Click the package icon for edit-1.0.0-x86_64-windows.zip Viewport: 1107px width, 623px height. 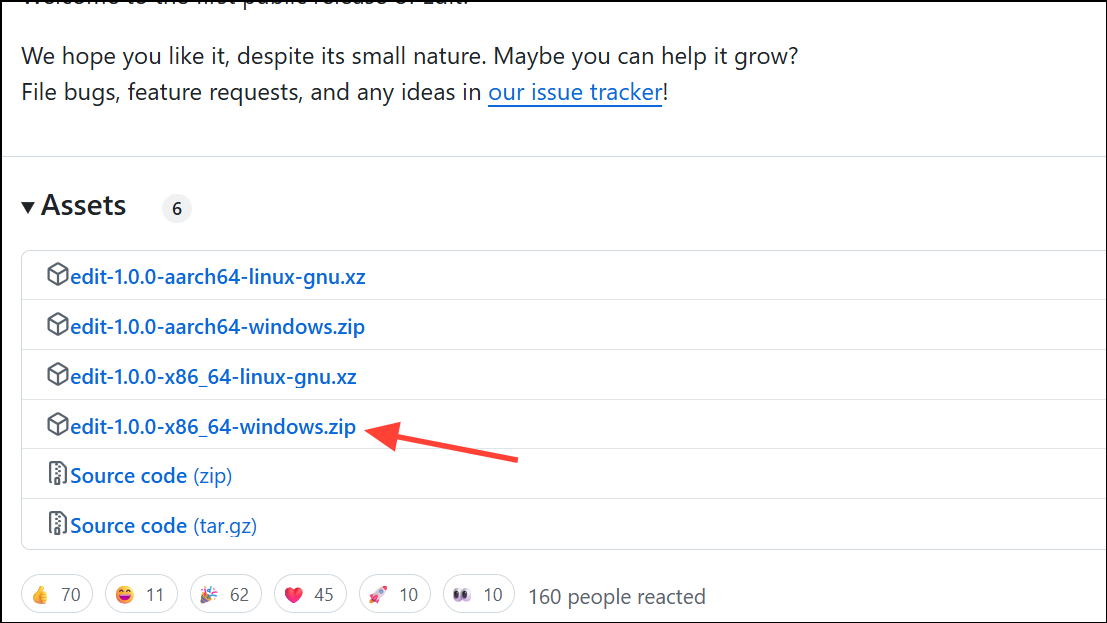click(57, 424)
